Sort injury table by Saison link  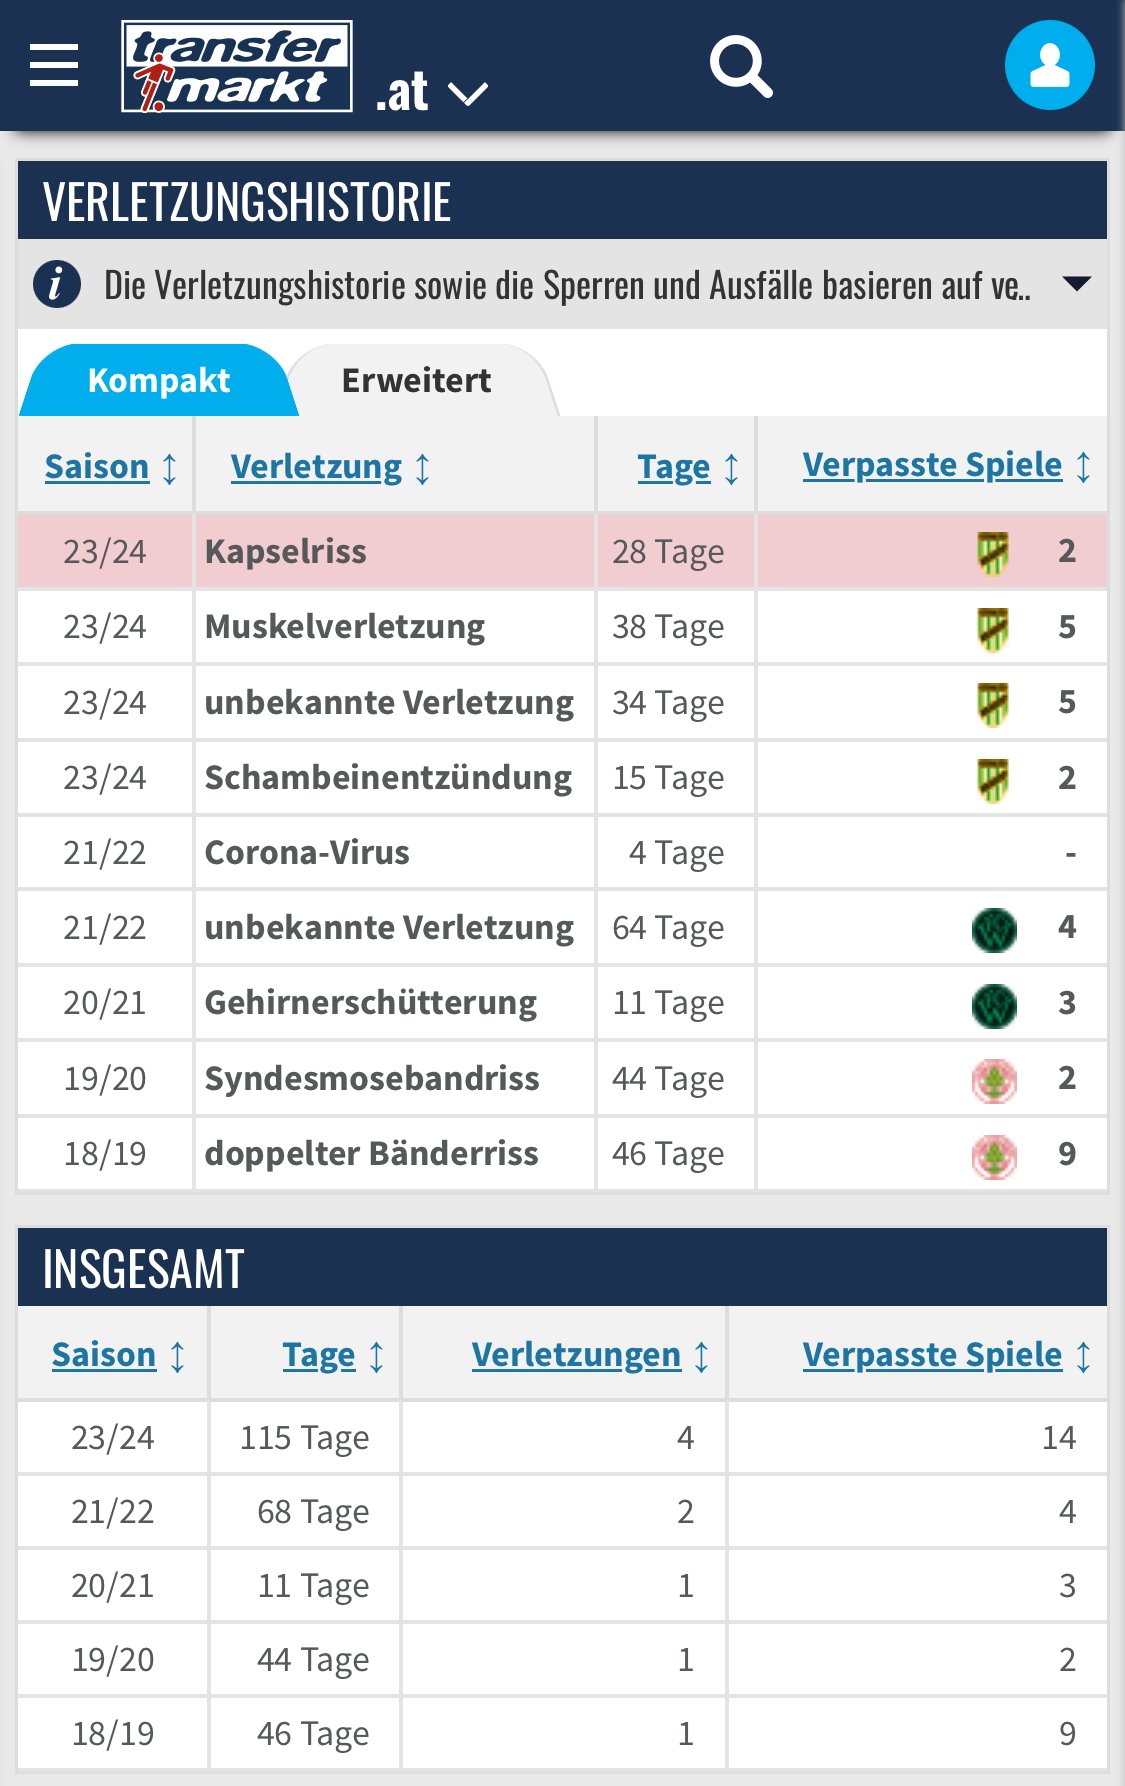pyautogui.click(x=97, y=467)
